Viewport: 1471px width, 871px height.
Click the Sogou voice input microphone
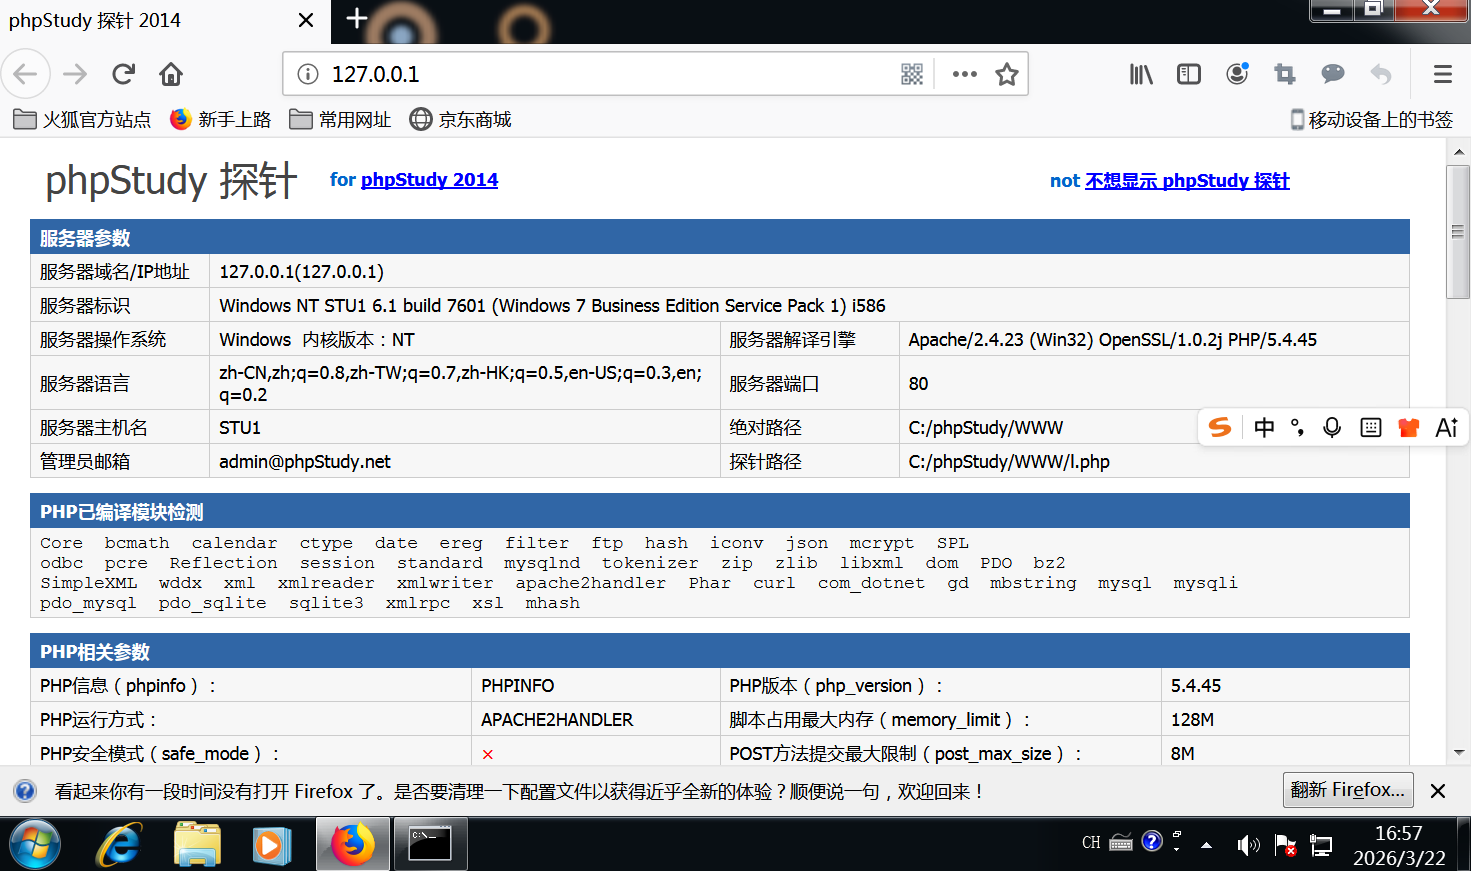[x=1332, y=428]
